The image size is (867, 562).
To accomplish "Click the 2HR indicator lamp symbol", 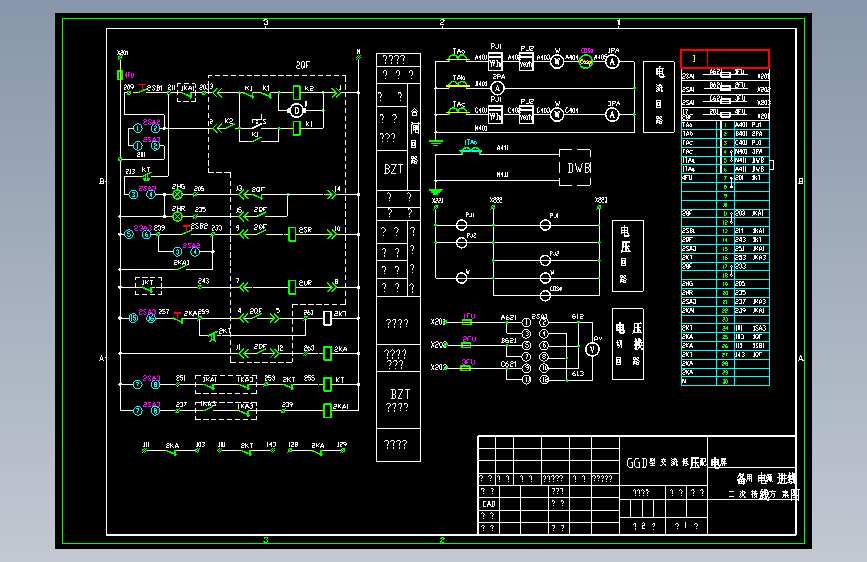I will (177, 216).
